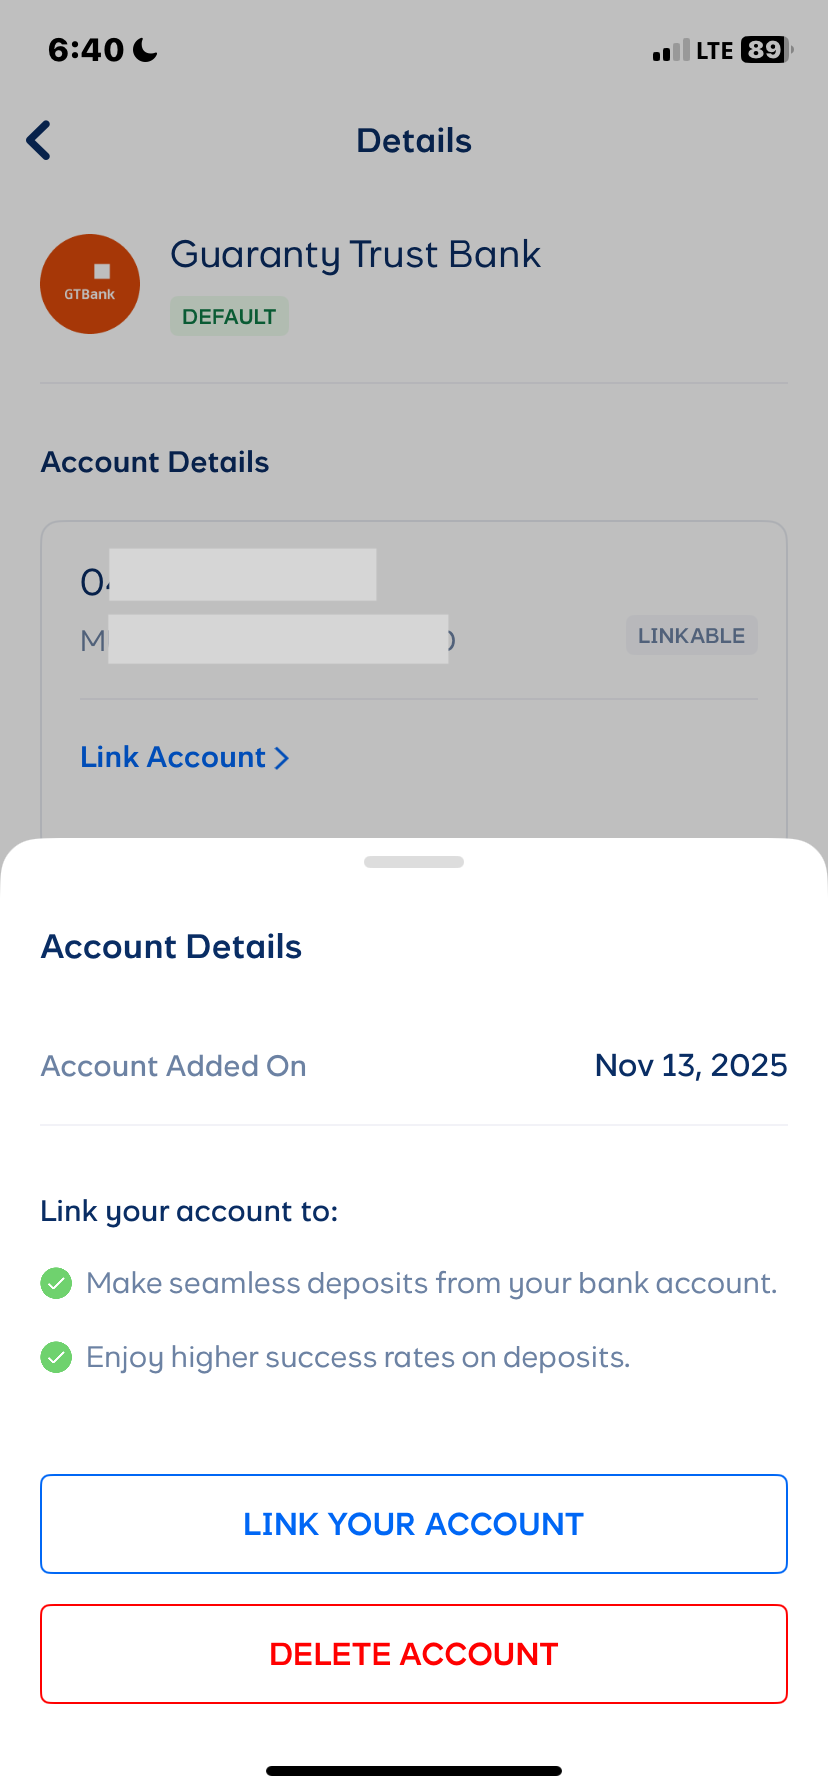Screen dimensions: 828x1792
Task: Tap the bottom sheet drag handle
Action: point(414,862)
